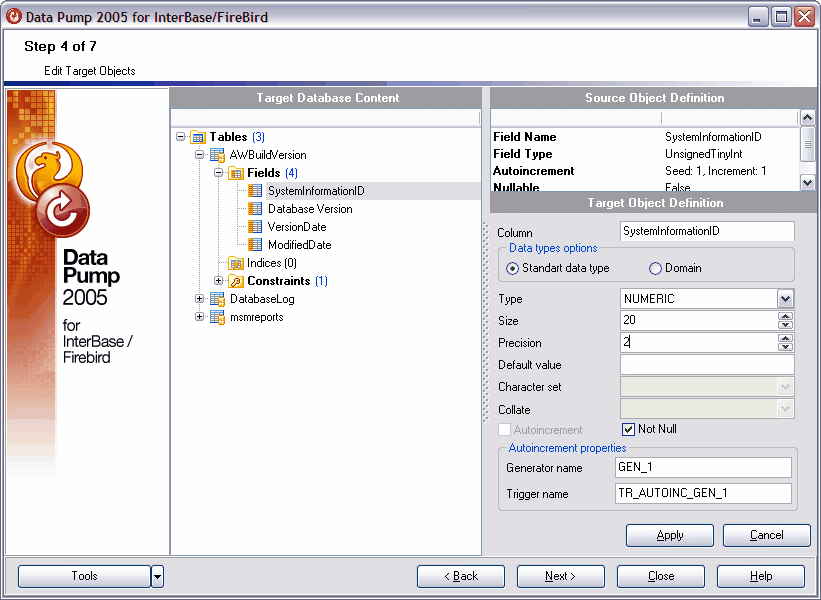Select the AWBuildVersion table node
Image resolution: width=821 pixels, height=600 pixels.
pyautogui.click(x=268, y=155)
